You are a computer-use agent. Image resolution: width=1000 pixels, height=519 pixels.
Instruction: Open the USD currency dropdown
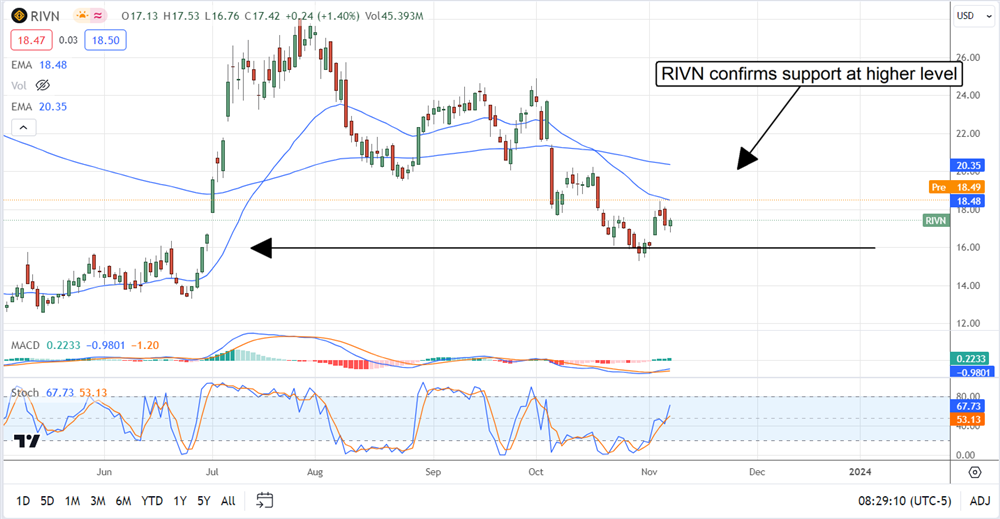click(965, 16)
